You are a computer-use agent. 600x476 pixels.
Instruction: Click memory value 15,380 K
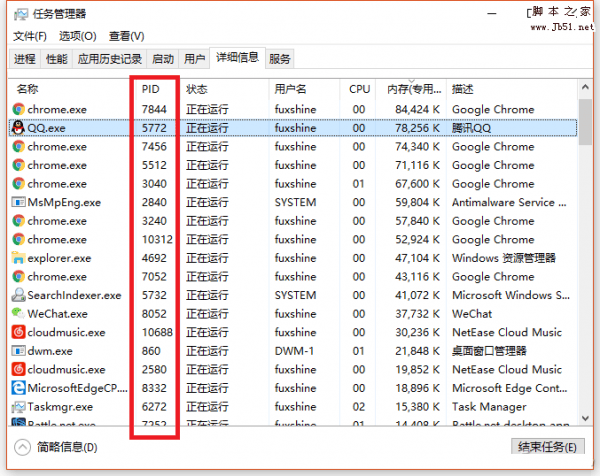417,407
